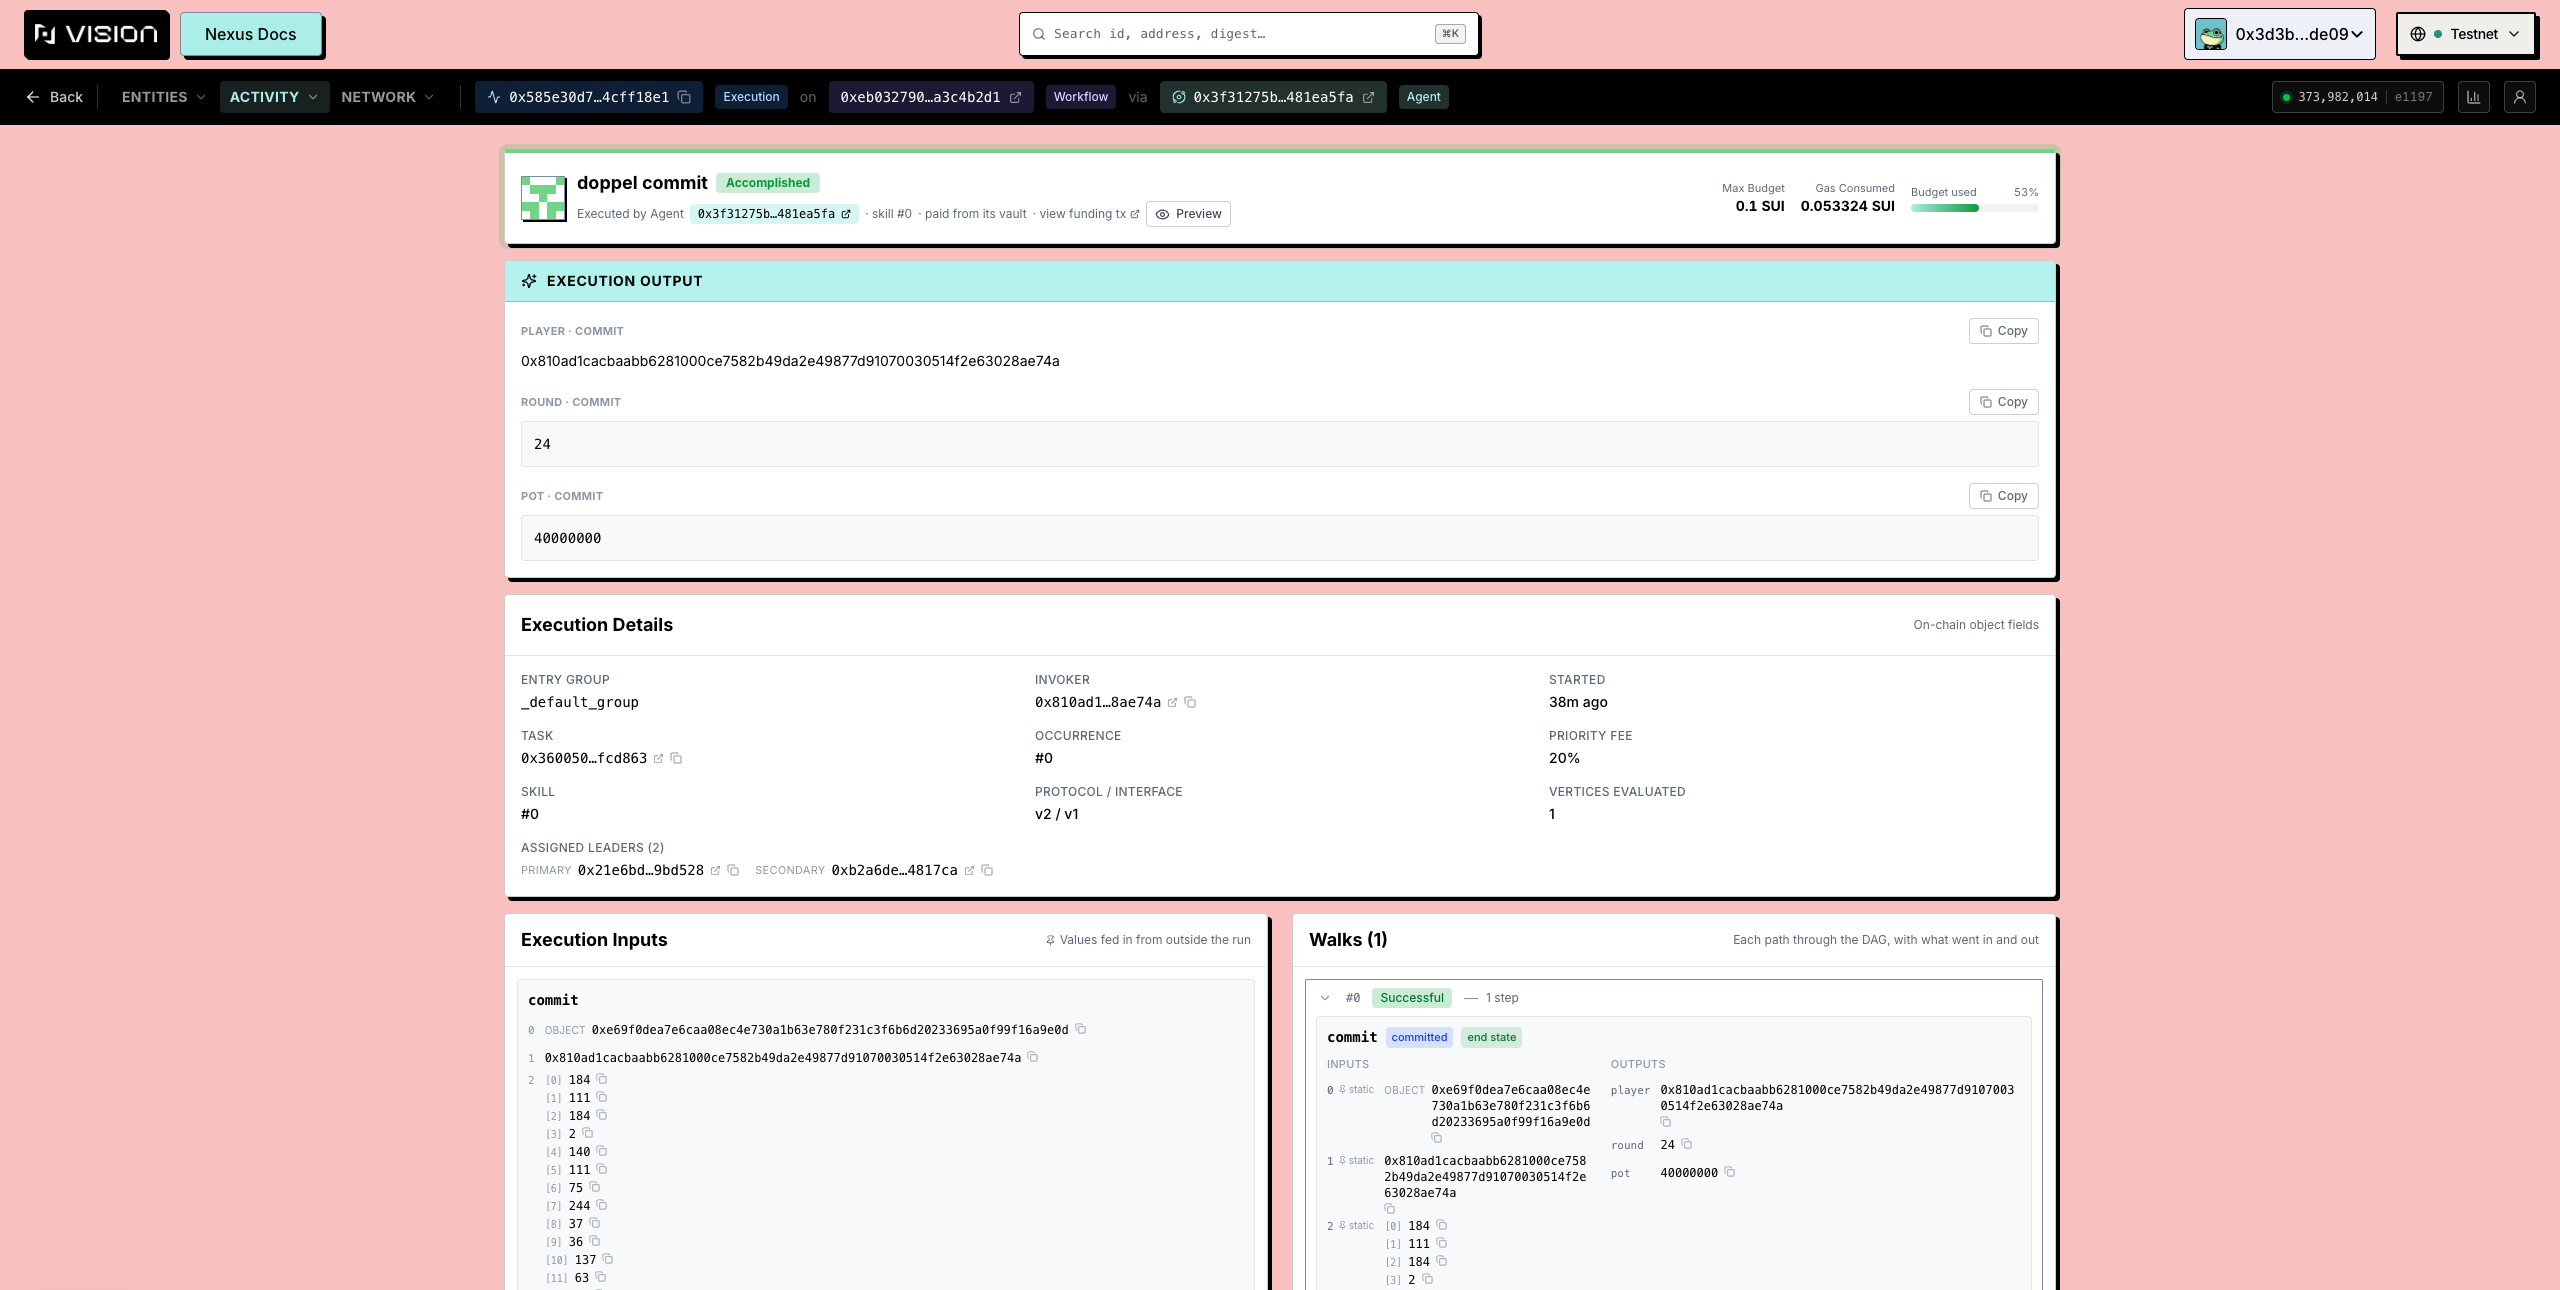Click the 'end state' tag
Screen dimensions: 2560x1290
coord(1491,1038)
